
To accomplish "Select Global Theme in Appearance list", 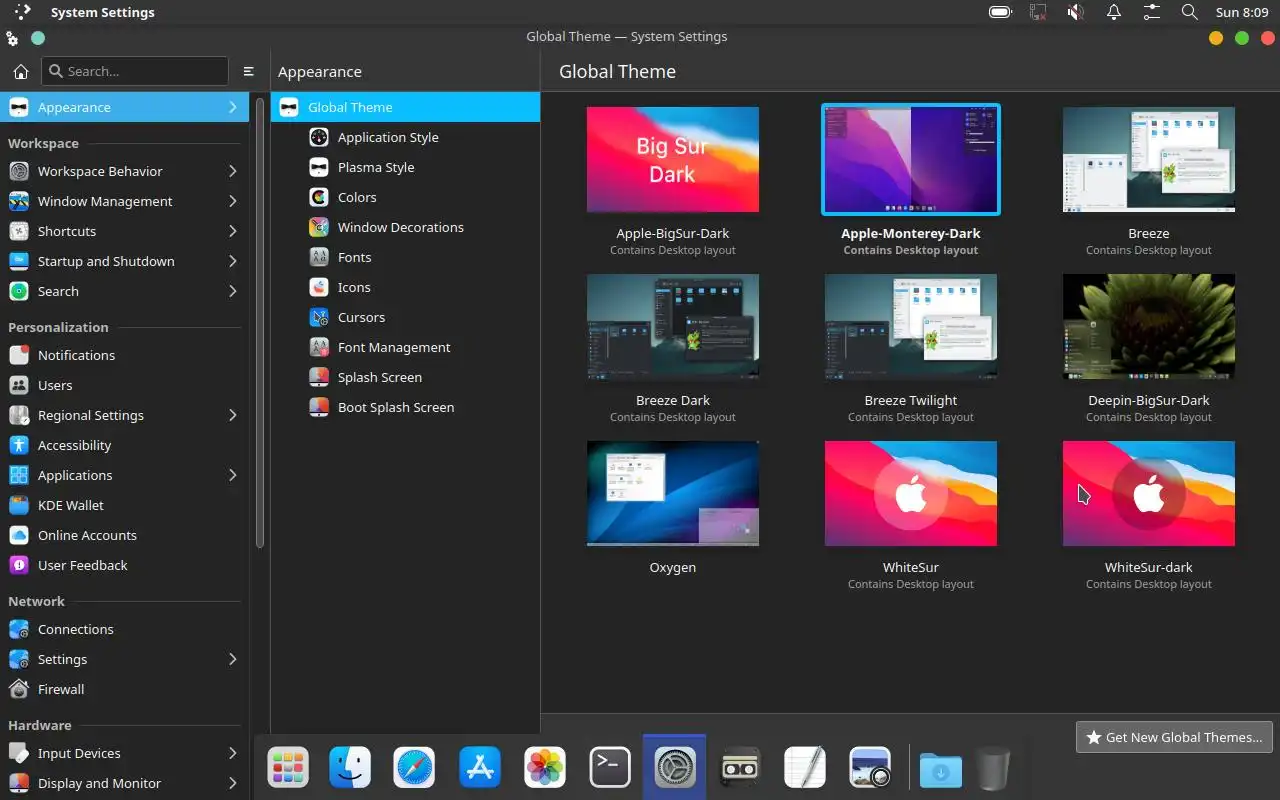I will click(405, 107).
